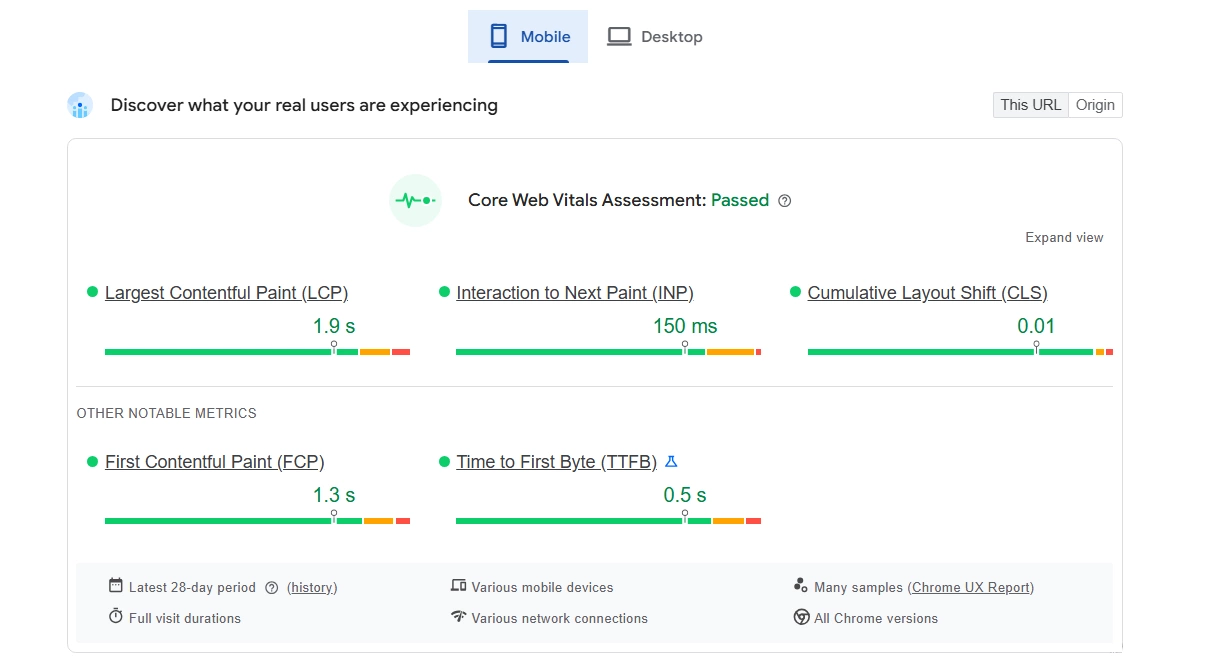Click the LCP distribution bar marker
This screenshot has height=664, width=1218.
[x=334, y=347]
